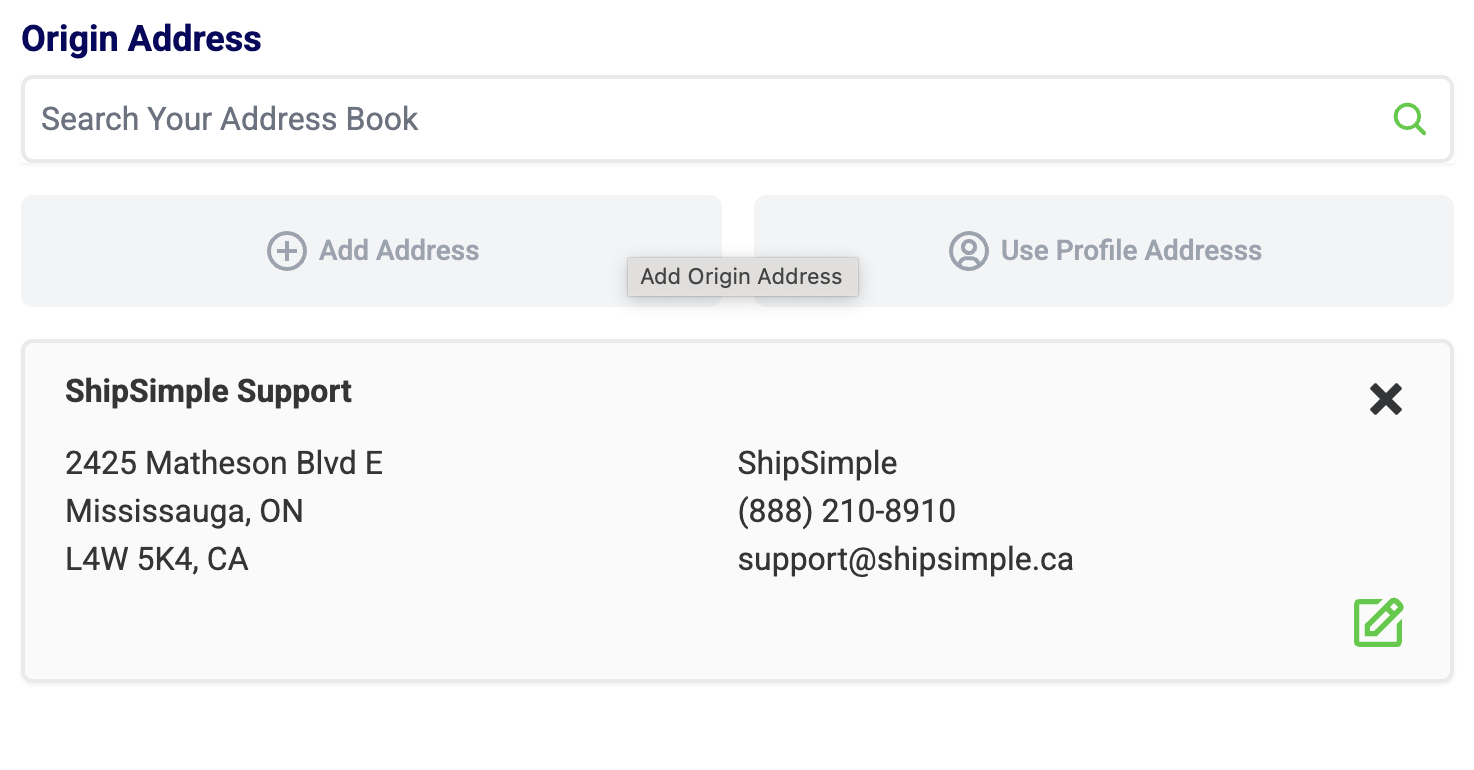Click the profile person icon
Screen dimensions: 1474x770
tap(968, 251)
